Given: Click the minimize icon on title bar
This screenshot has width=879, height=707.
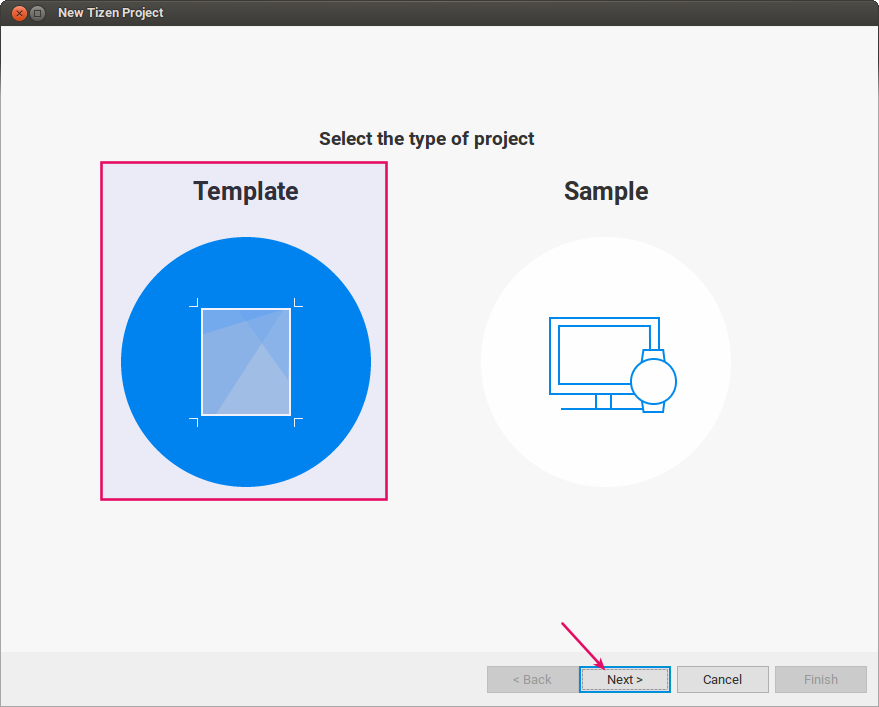Looking at the screenshot, I should (37, 13).
